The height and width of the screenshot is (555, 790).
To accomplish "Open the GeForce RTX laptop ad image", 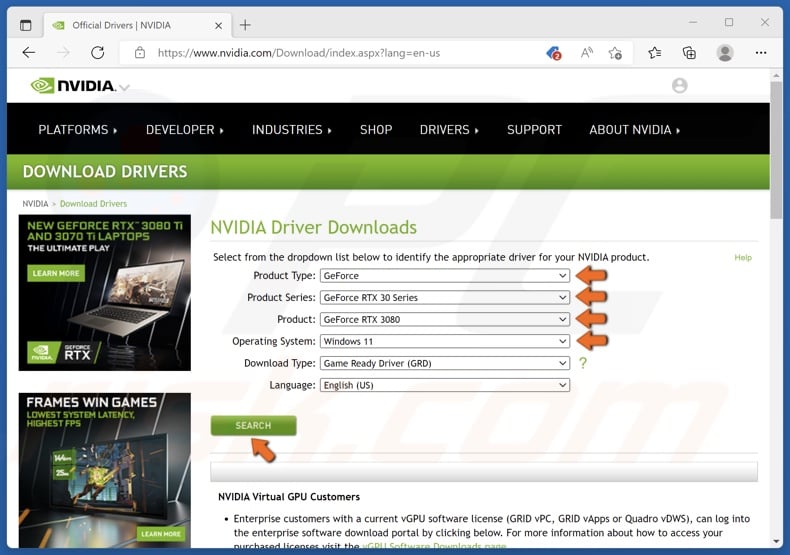I will point(105,293).
